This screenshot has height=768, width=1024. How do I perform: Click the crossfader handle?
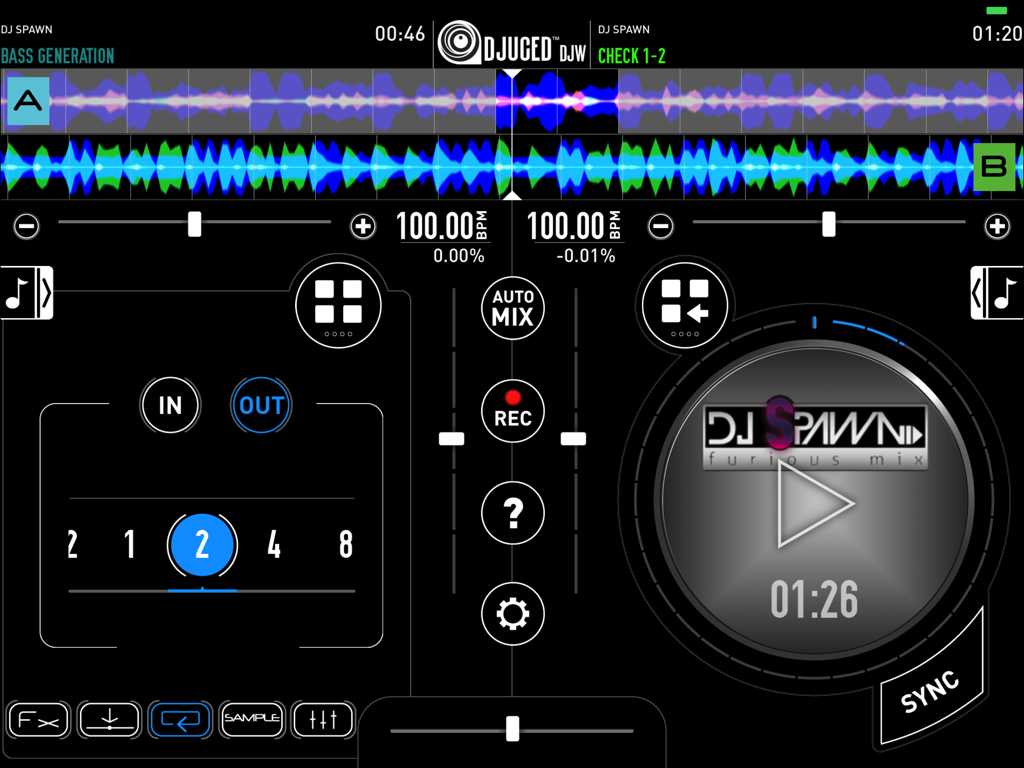pos(512,728)
